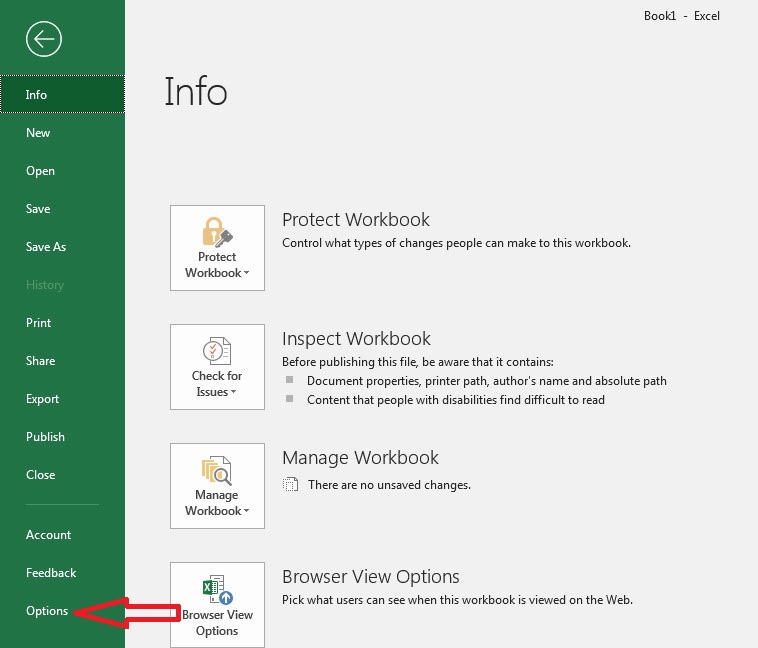
Task: Click the Protect Workbook heading text
Action: point(356,220)
